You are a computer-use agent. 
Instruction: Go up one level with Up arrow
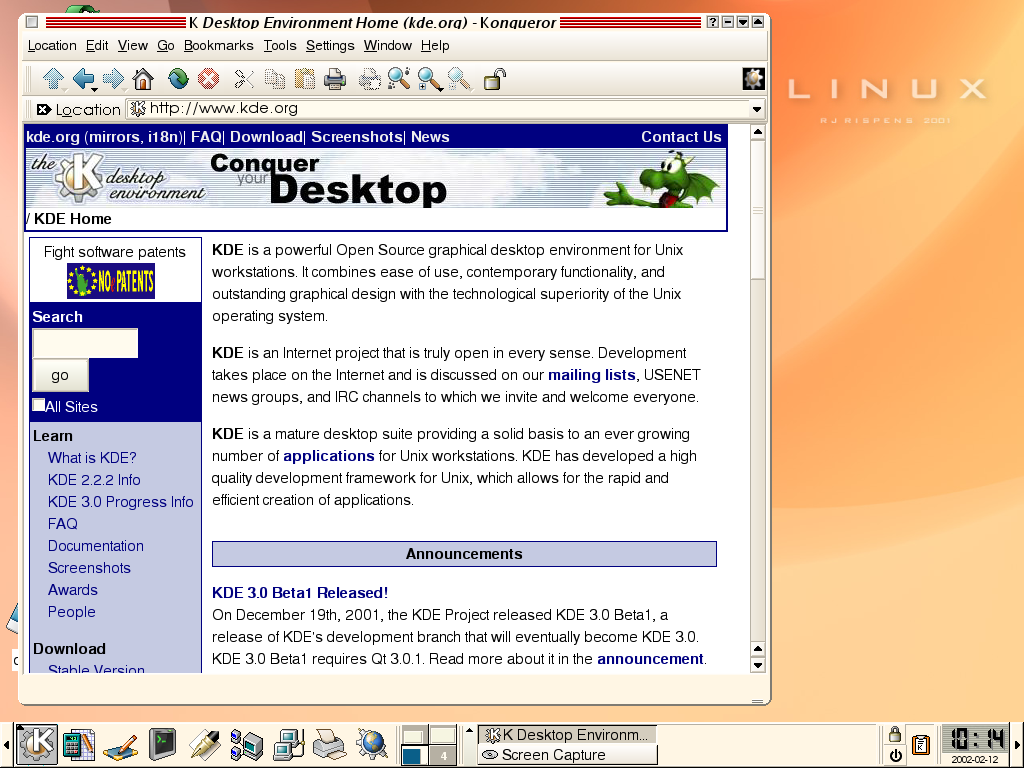click(x=53, y=79)
